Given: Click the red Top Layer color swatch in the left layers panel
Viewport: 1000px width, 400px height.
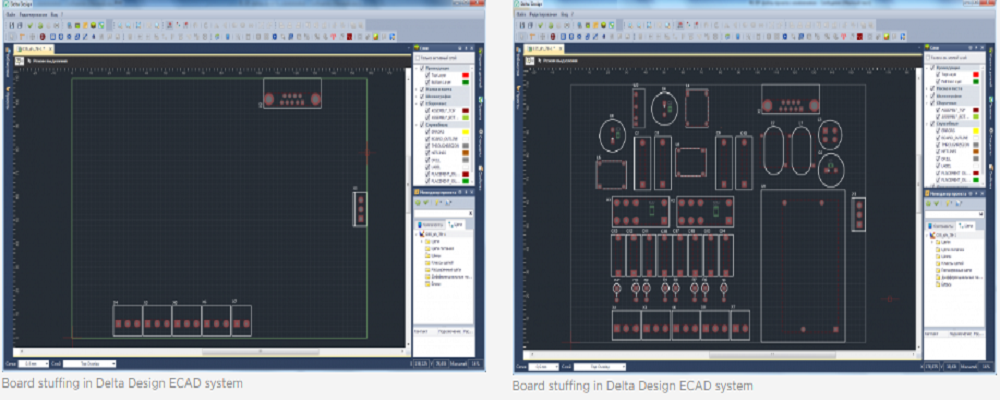Looking at the screenshot, I should click(x=463, y=75).
